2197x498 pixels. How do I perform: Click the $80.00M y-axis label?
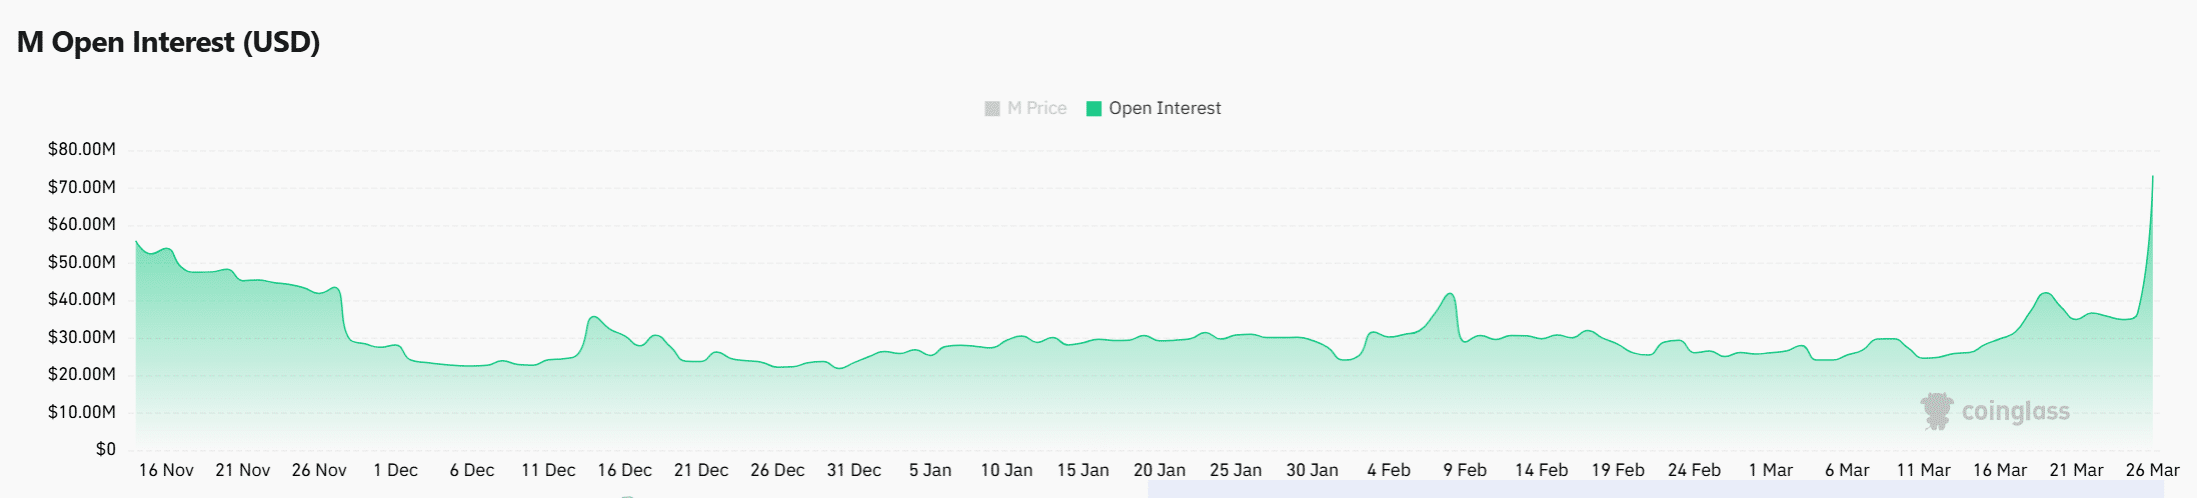click(x=82, y=149)
